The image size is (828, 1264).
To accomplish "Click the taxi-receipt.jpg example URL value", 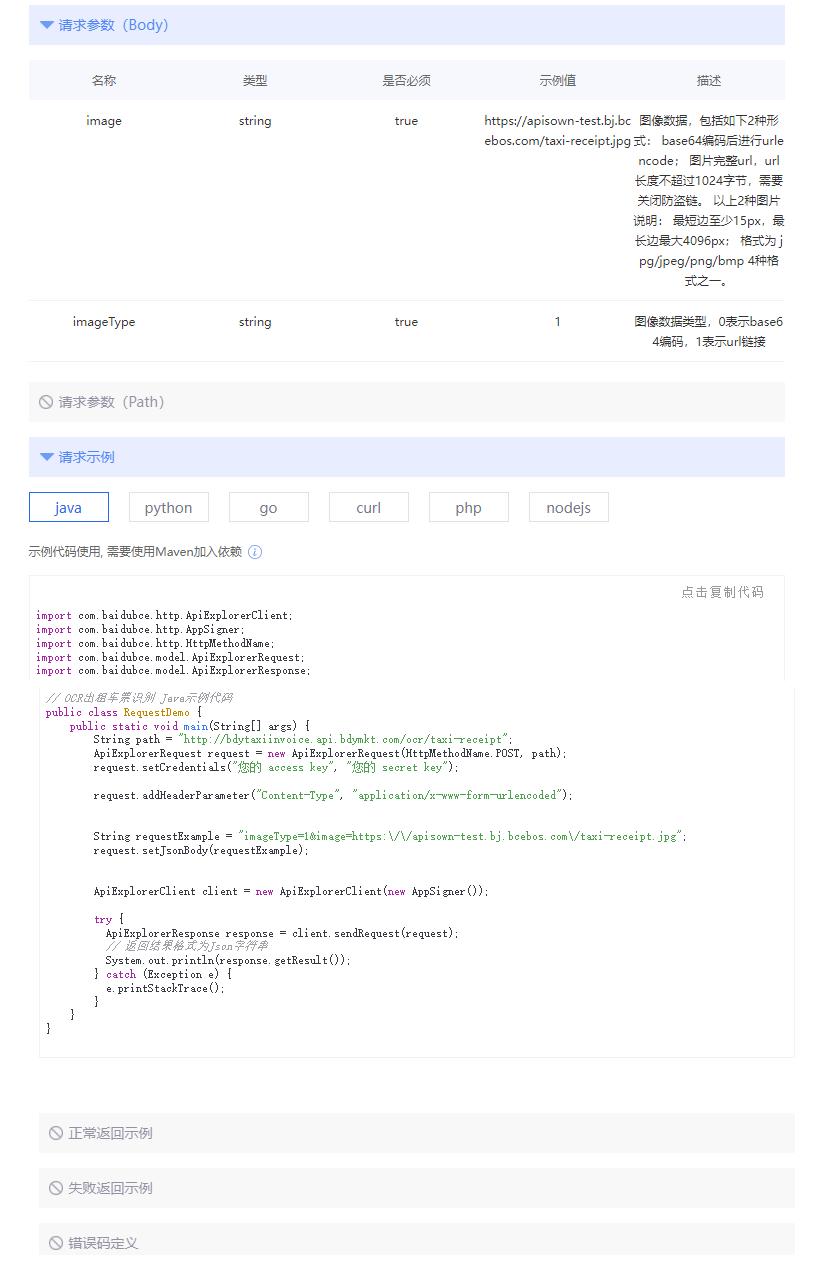I will (557, 131).
